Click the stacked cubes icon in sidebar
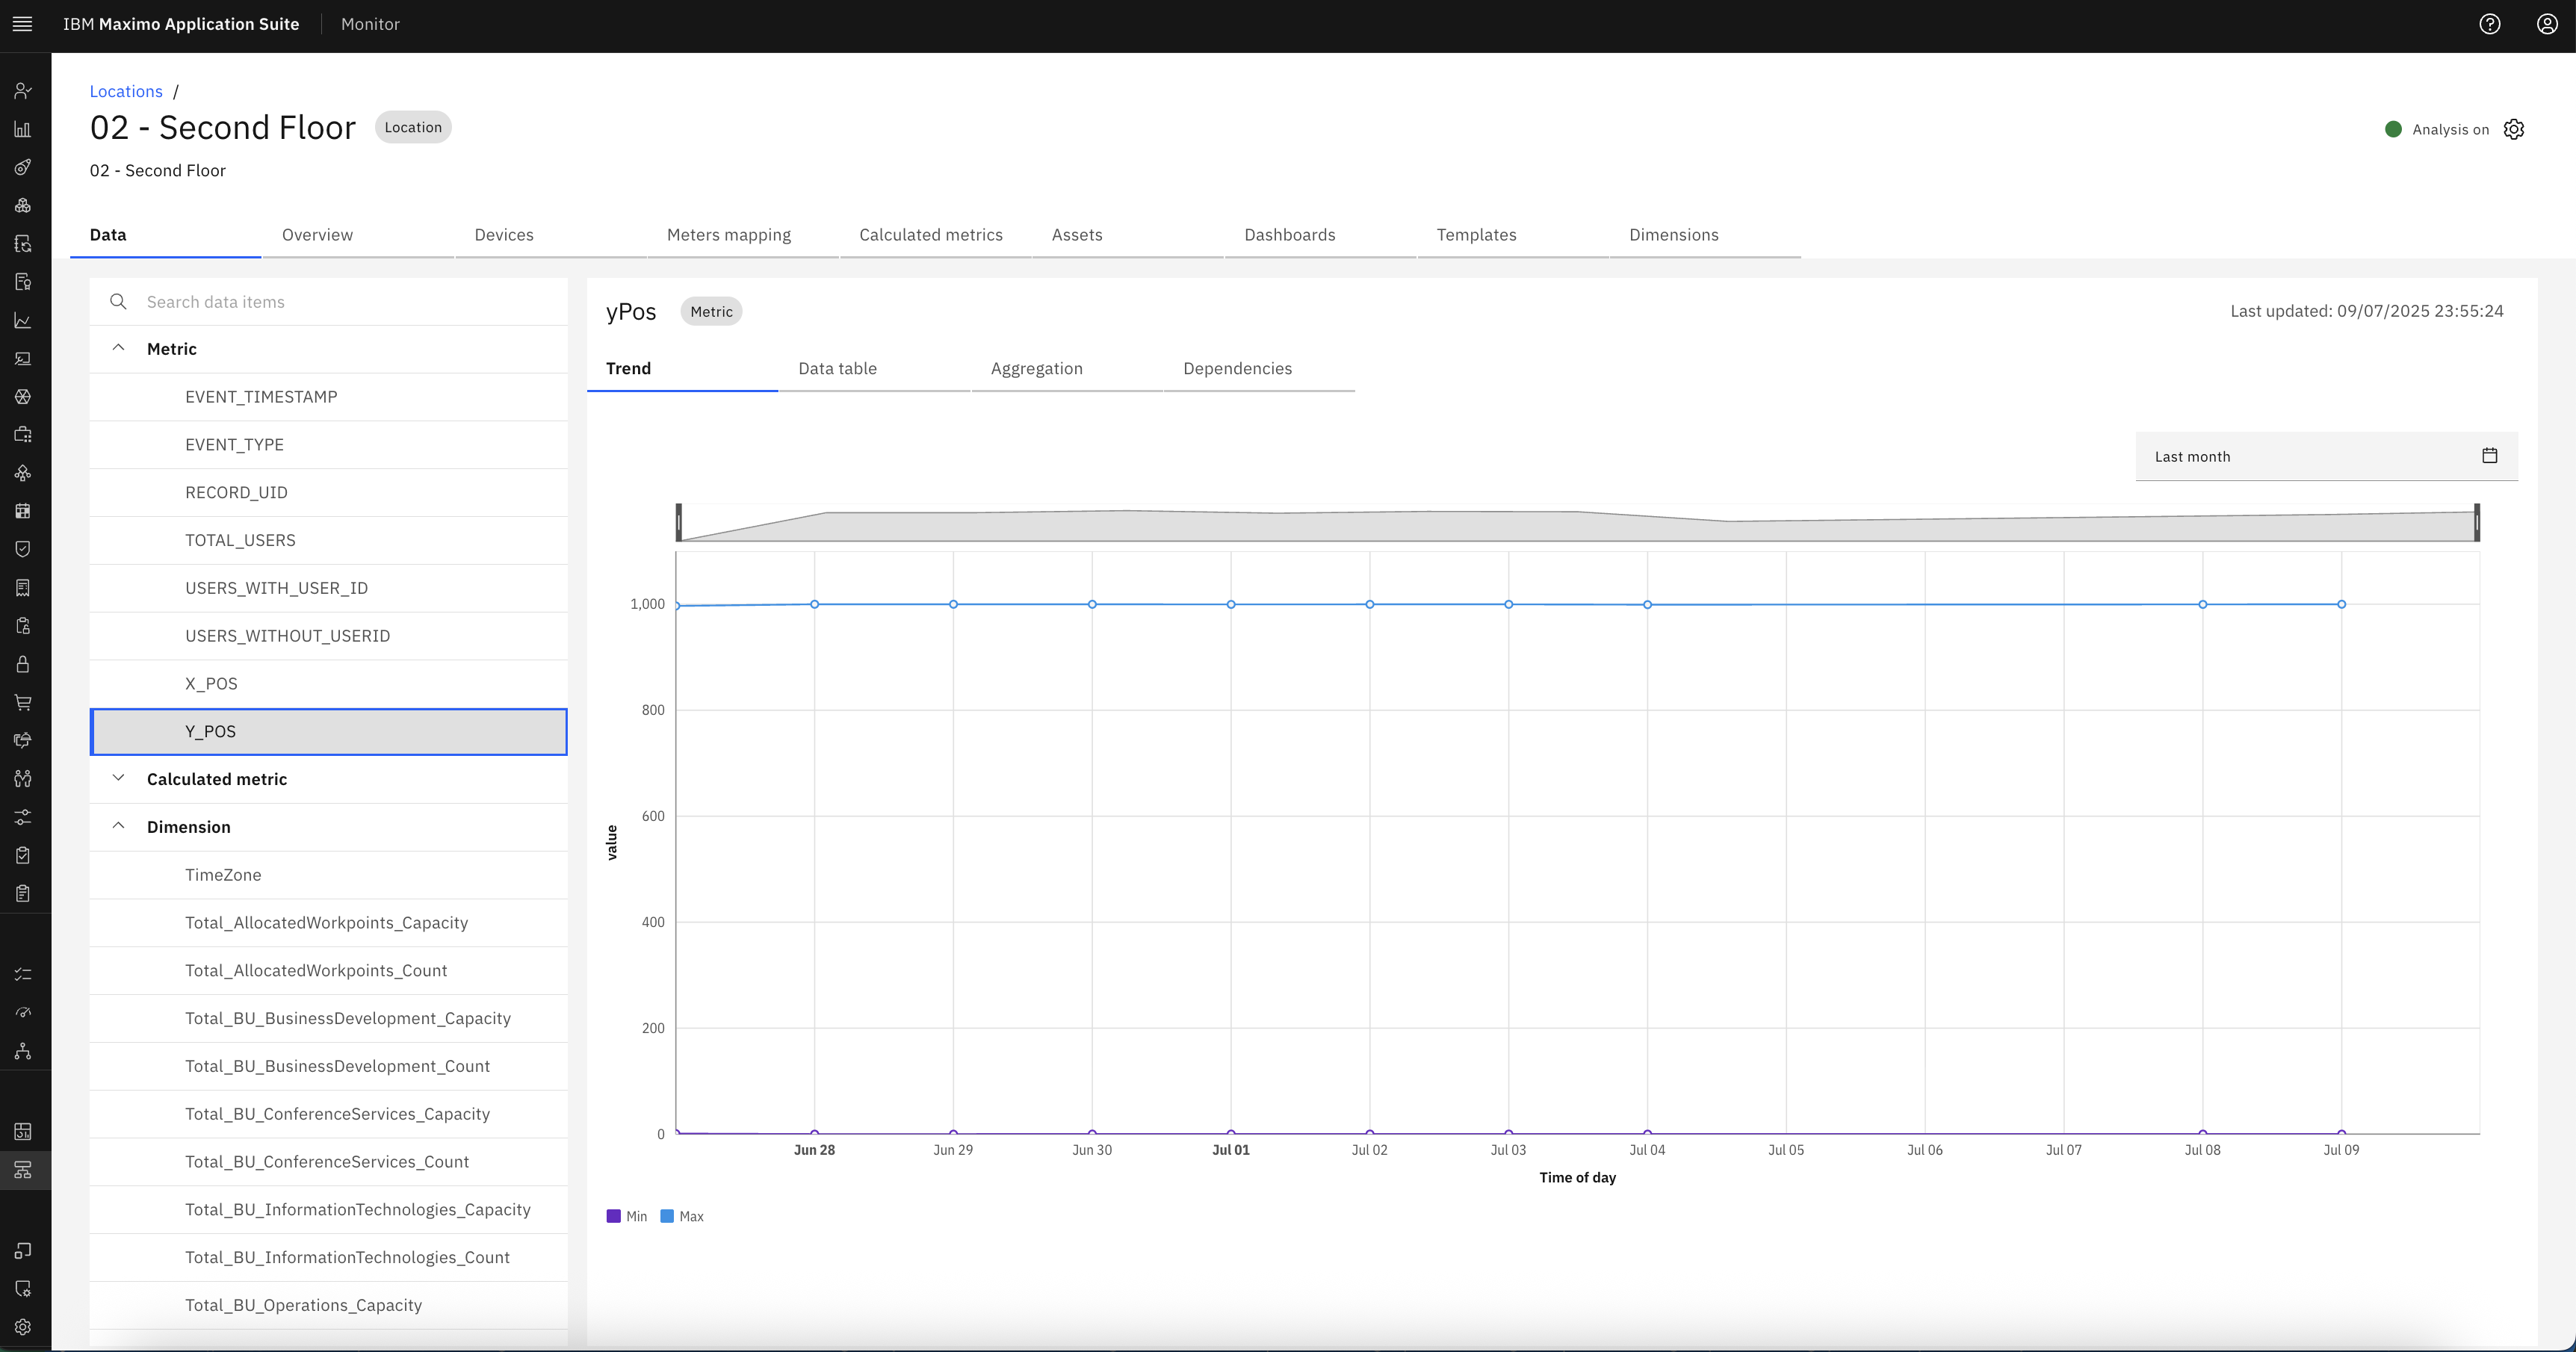This screenshot has width=2576, height=1352. 23,206
